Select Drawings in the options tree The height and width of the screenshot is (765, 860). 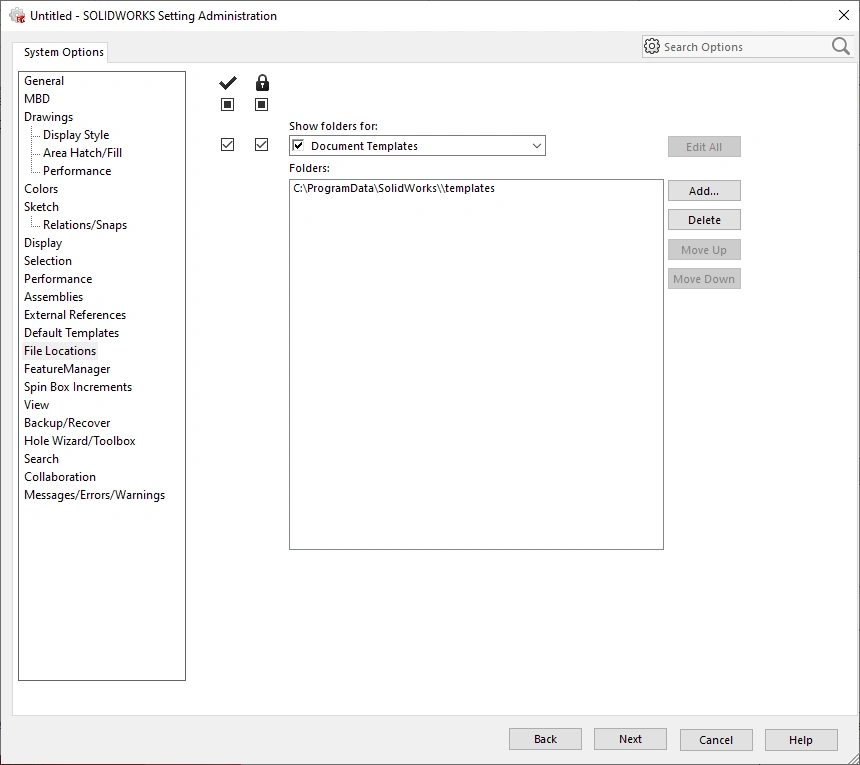(48, 117)
